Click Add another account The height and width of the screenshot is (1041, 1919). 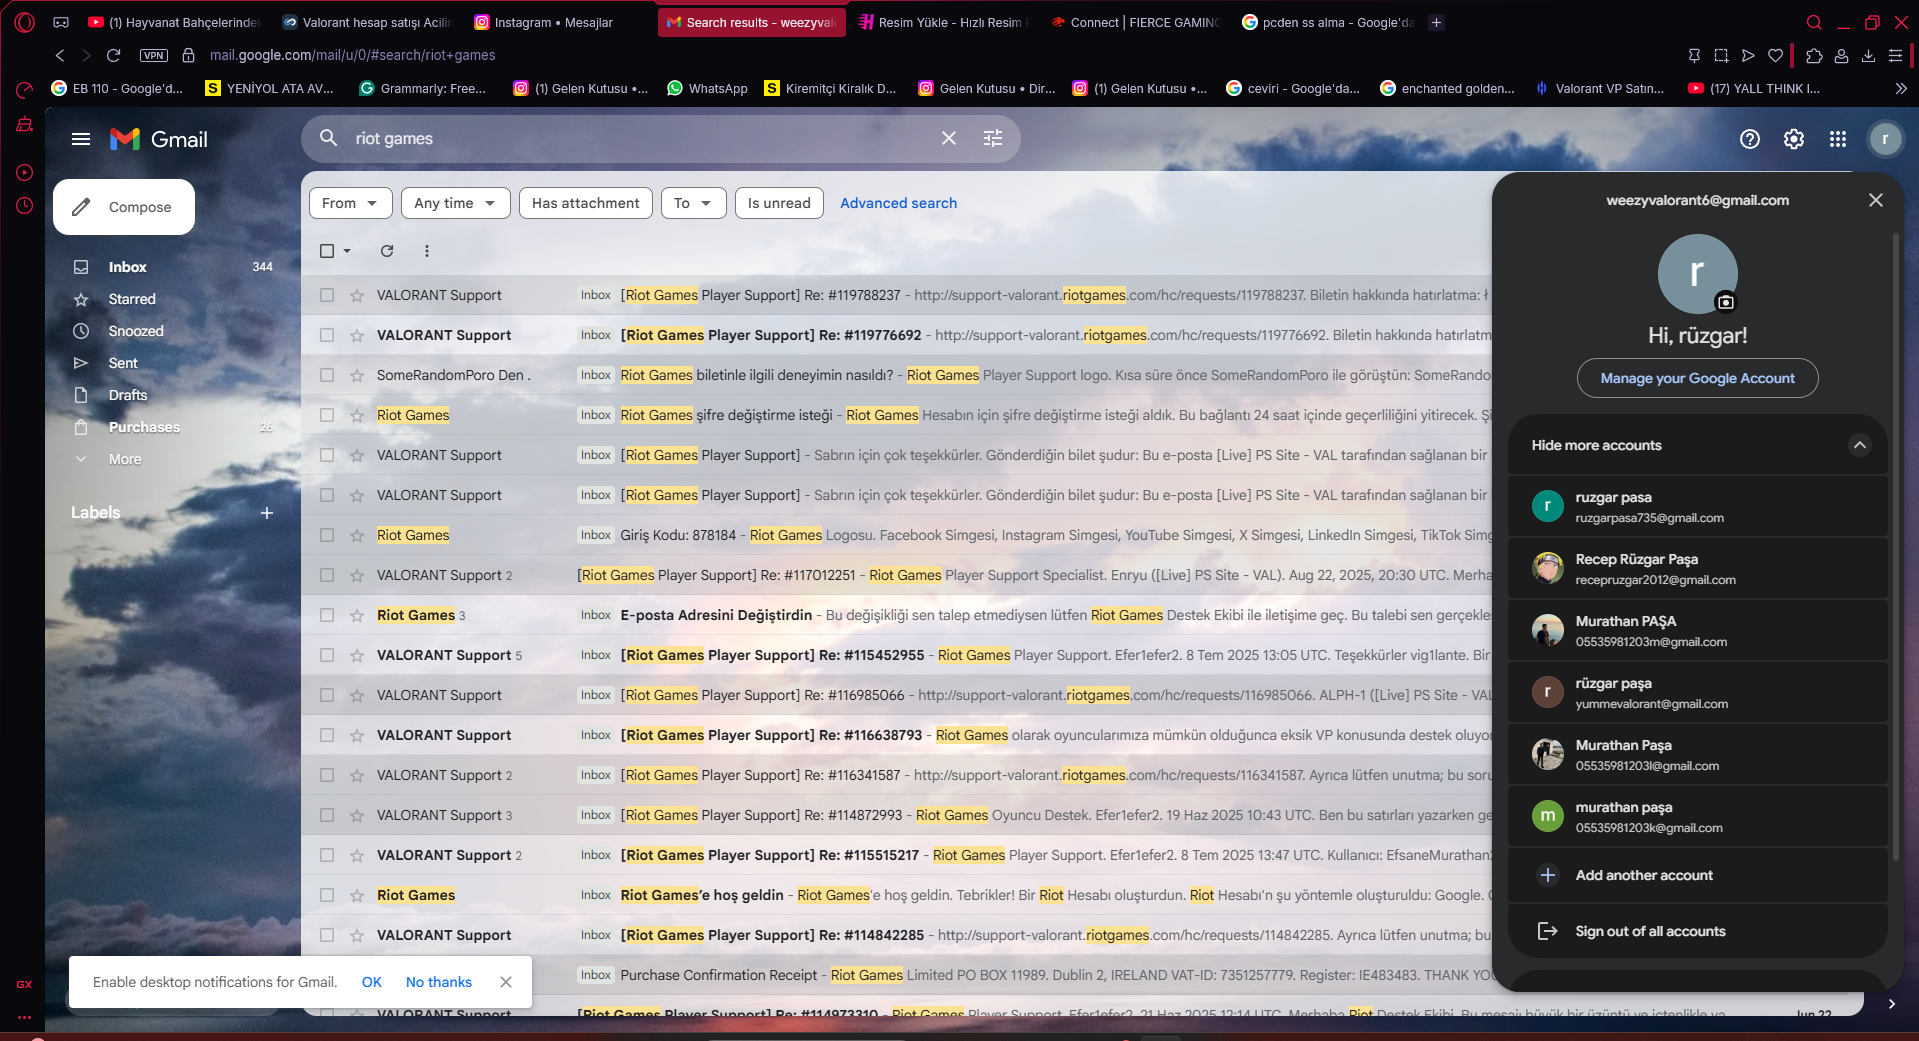coord(1697,875)
